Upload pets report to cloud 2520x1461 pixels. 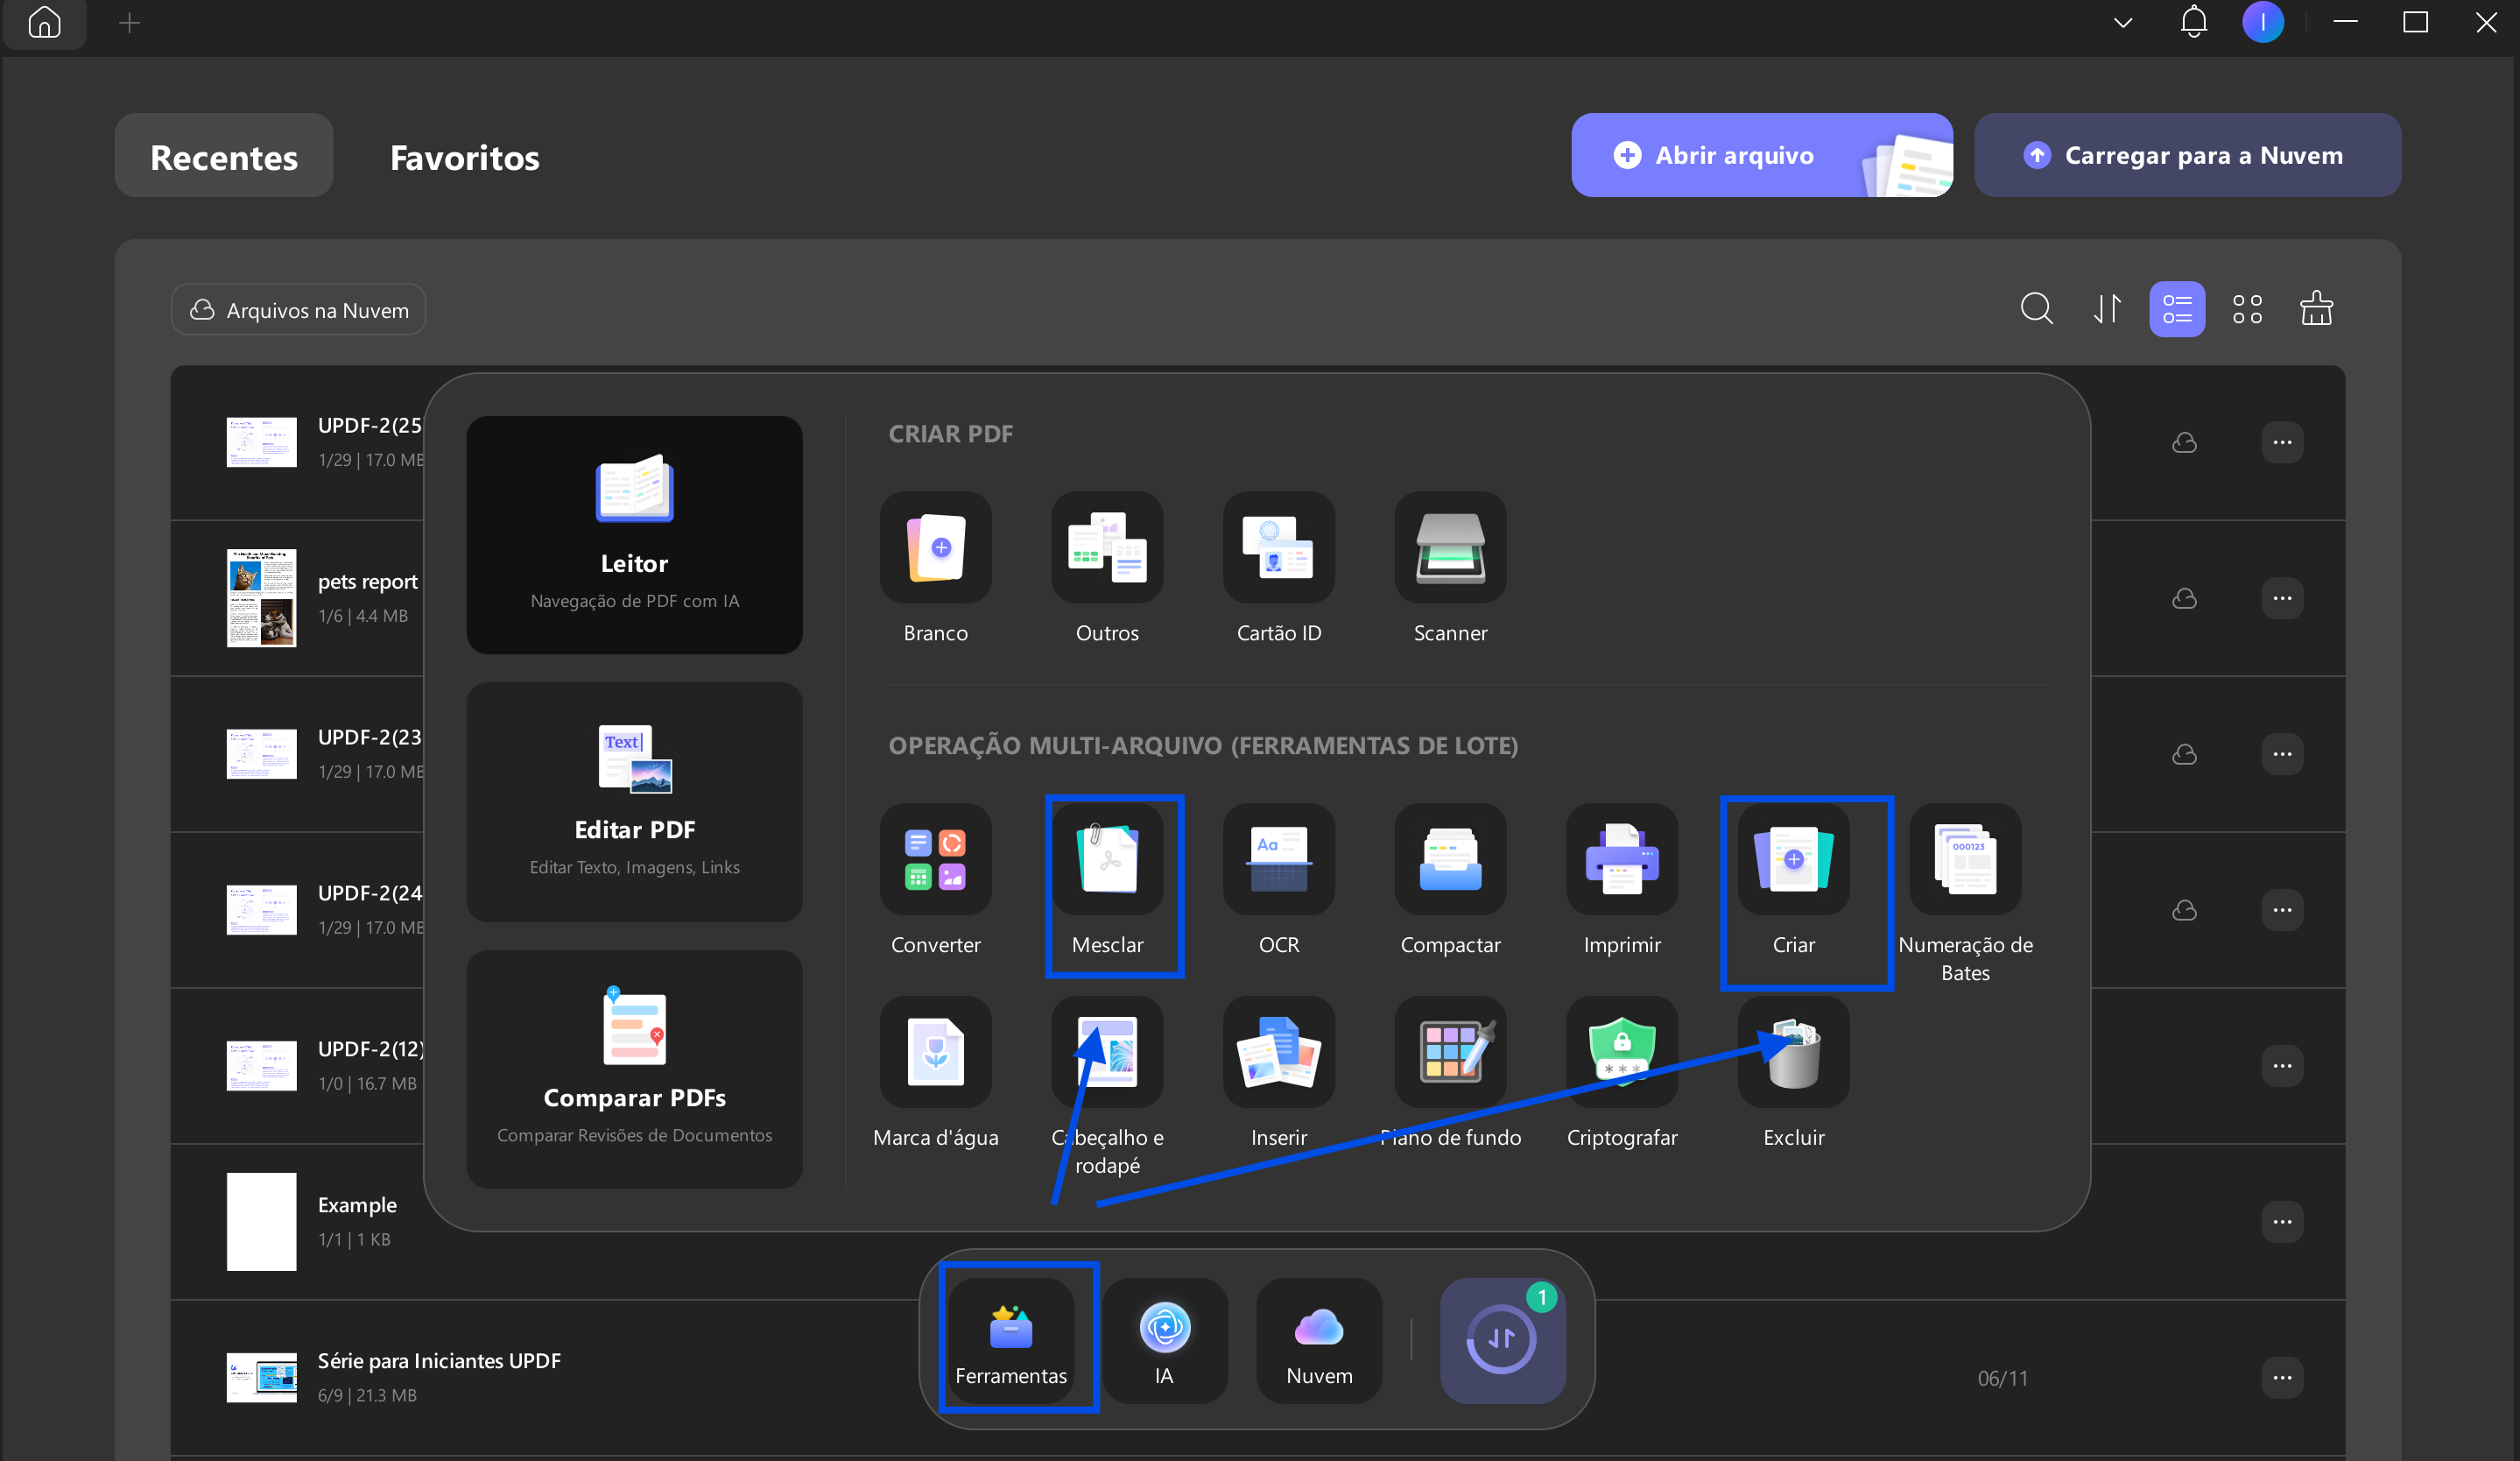click(x=2185, y=598)
